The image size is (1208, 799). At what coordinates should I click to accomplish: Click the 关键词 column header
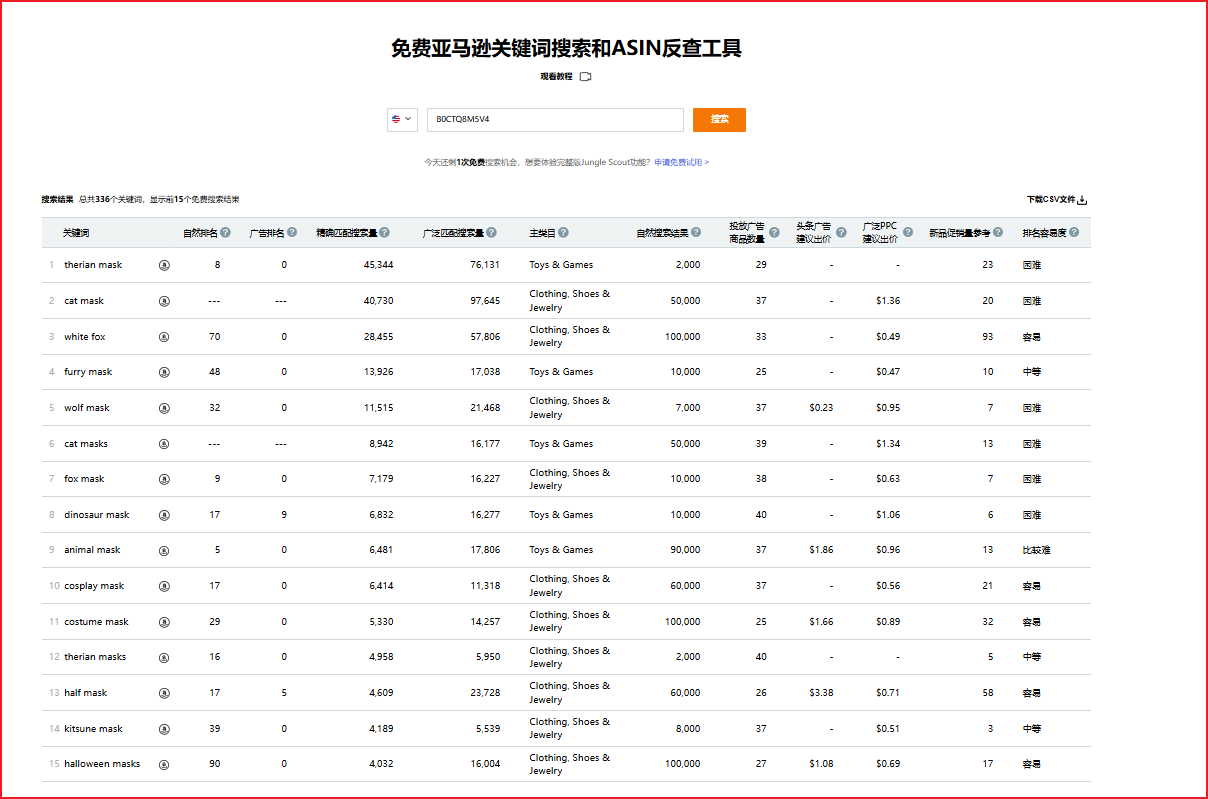pos(76,233)
